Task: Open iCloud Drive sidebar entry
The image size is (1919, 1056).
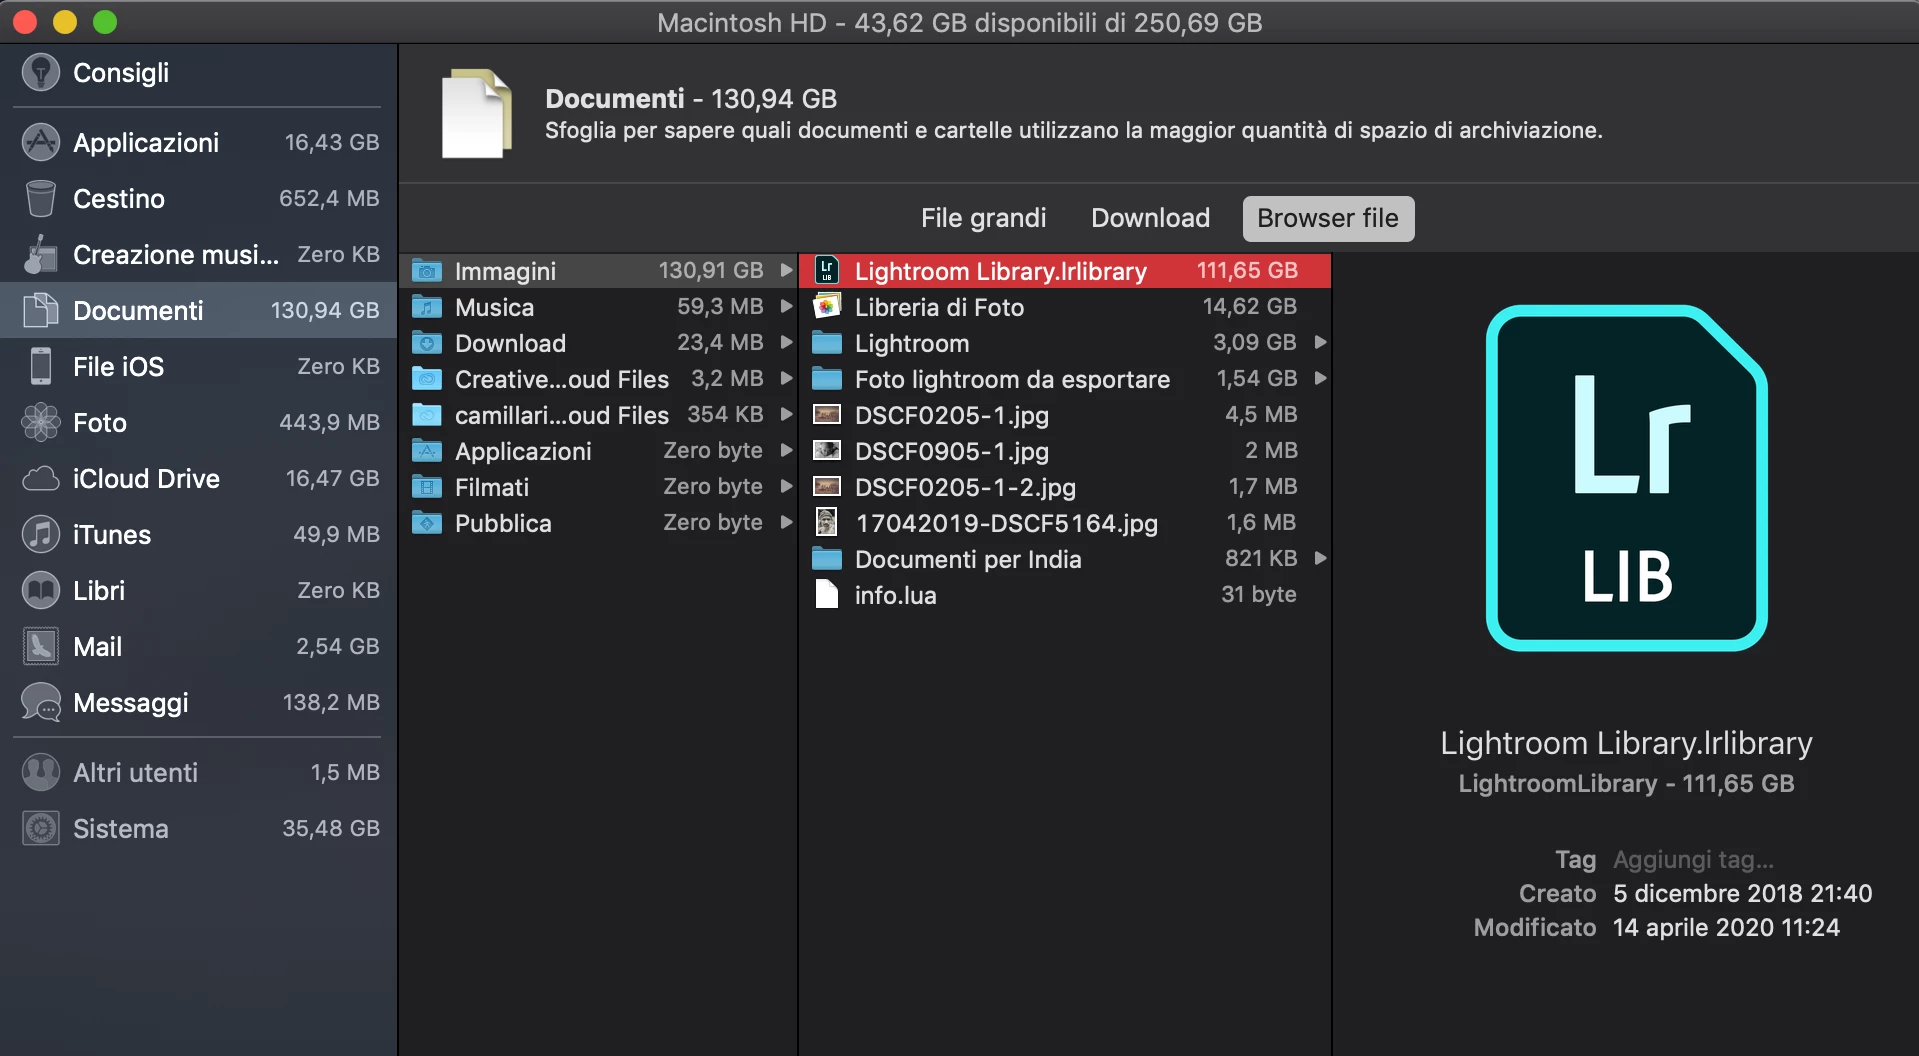Action: 199,478
